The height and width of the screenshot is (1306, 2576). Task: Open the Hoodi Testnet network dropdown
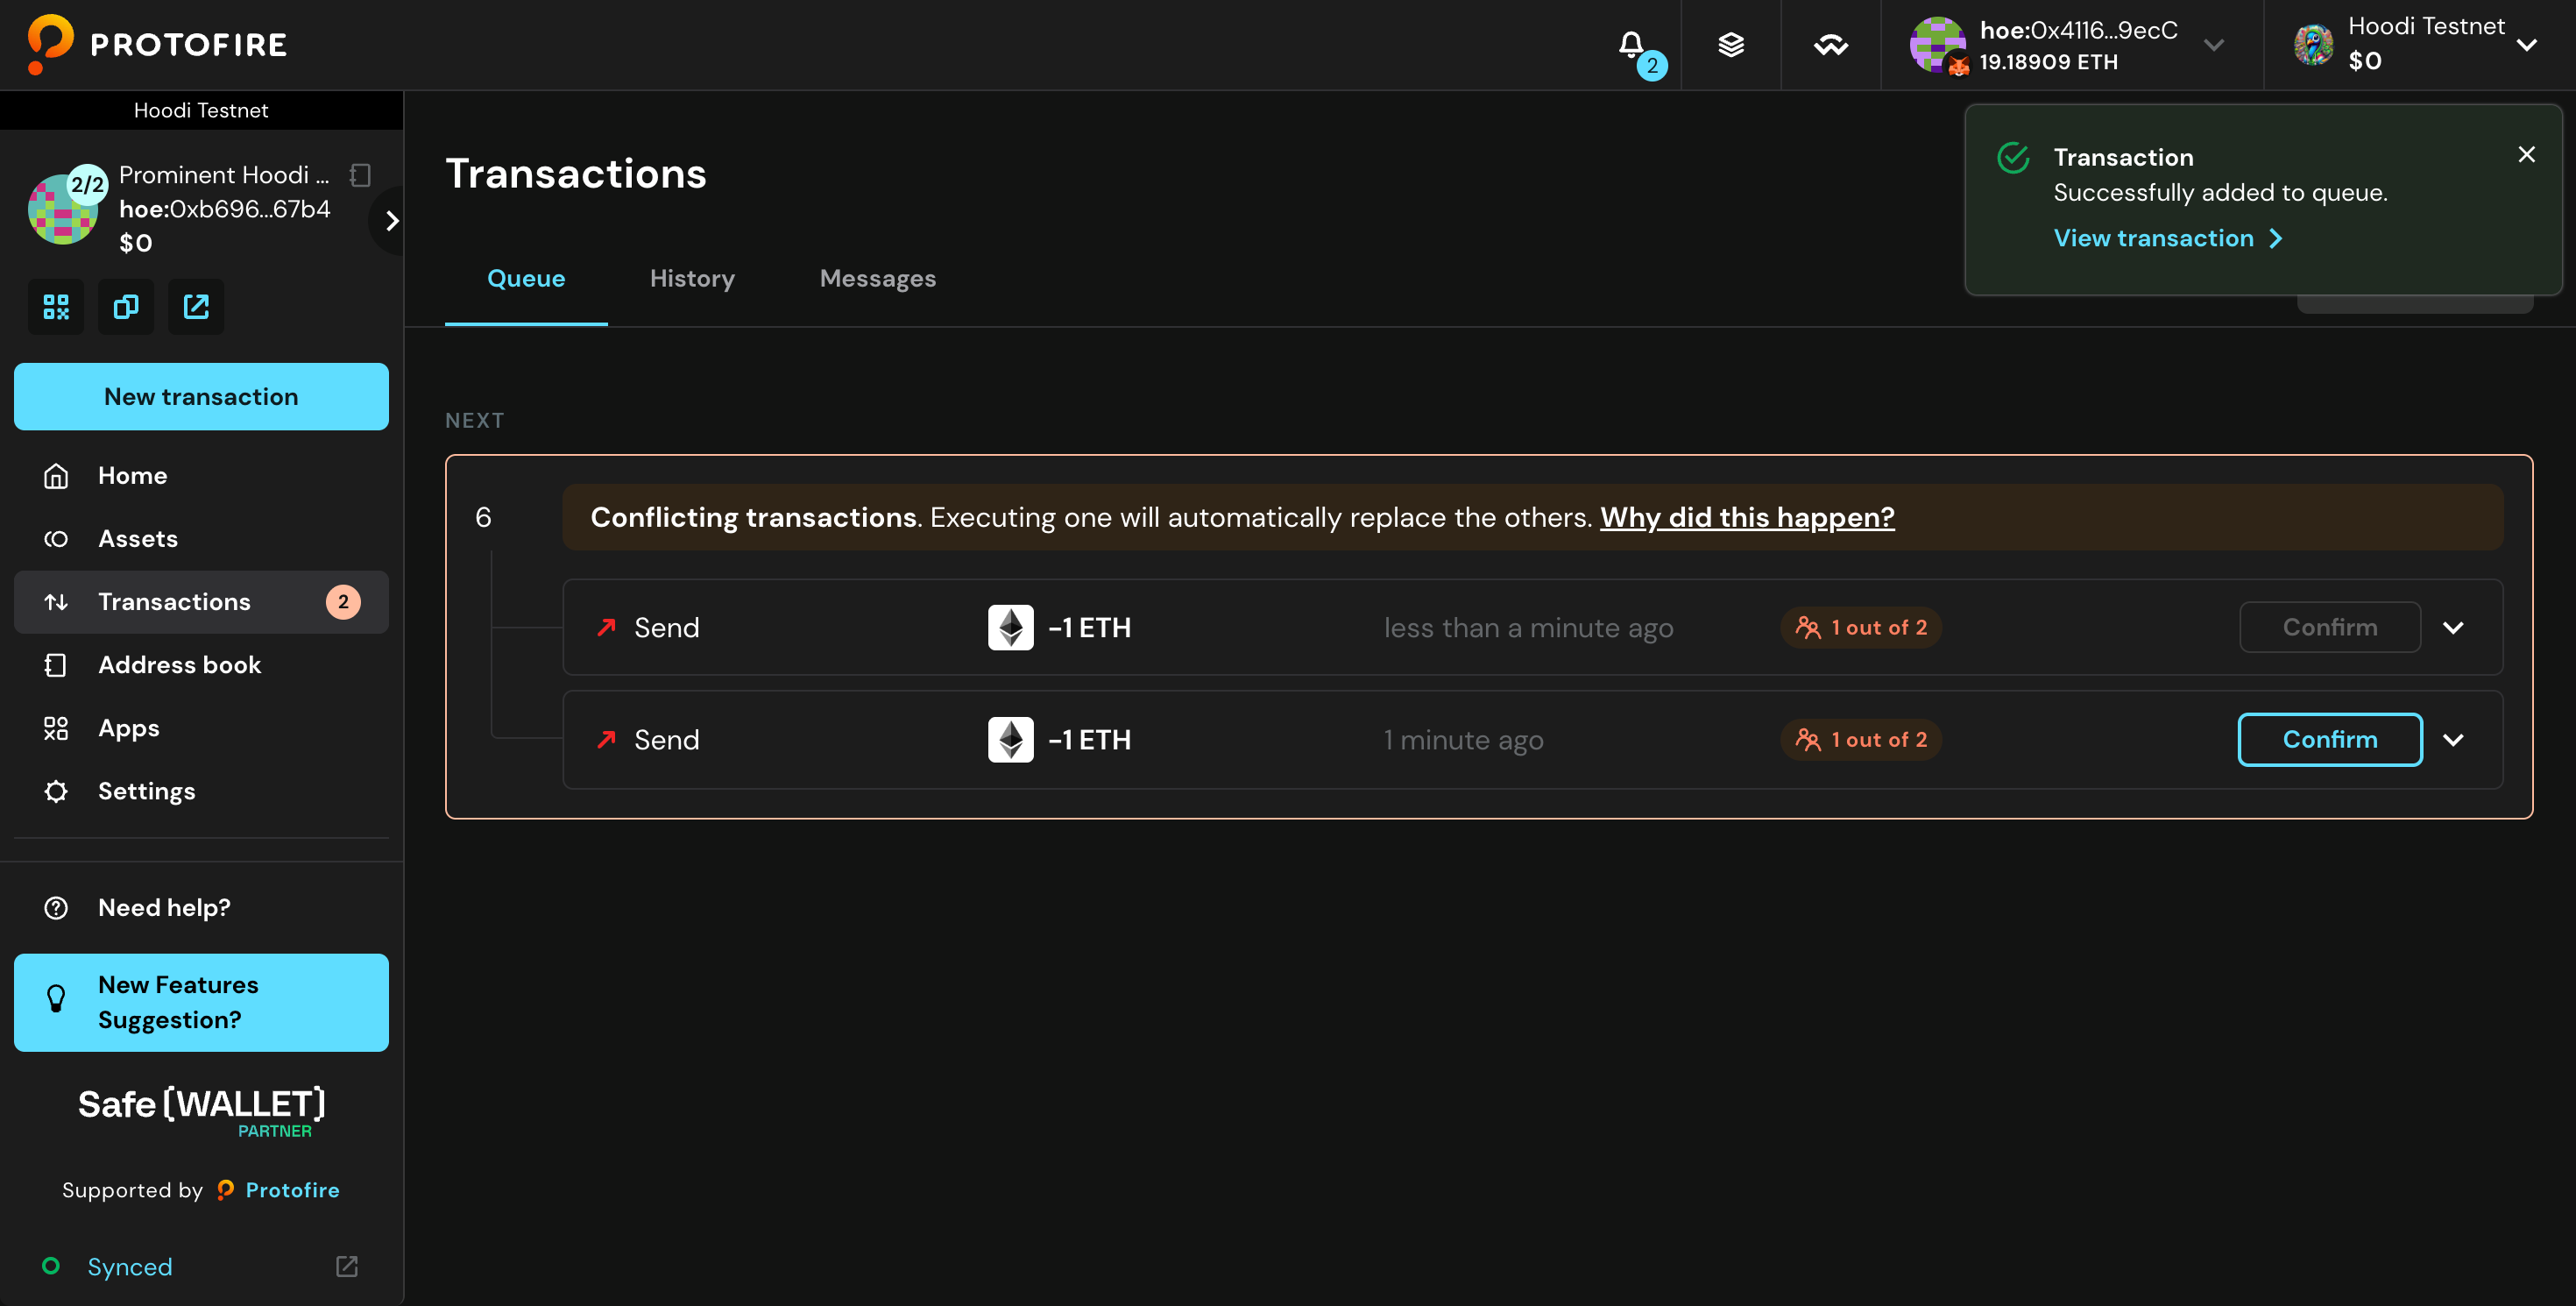2412,45
